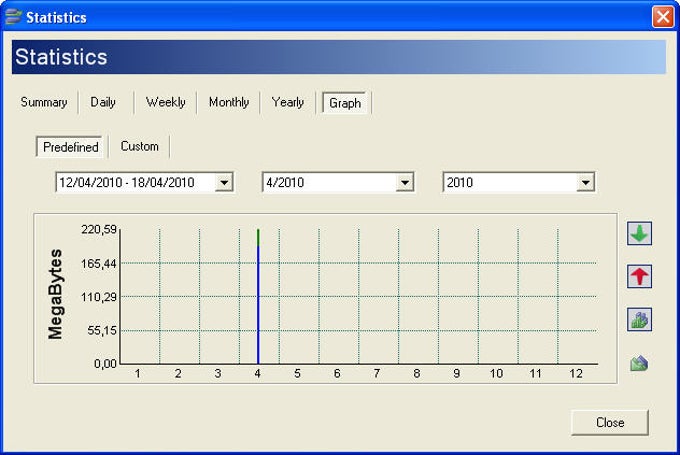The image size is (680, 455).
Task: Click the month 4 data bar in graph
Action: click(258, 300)
